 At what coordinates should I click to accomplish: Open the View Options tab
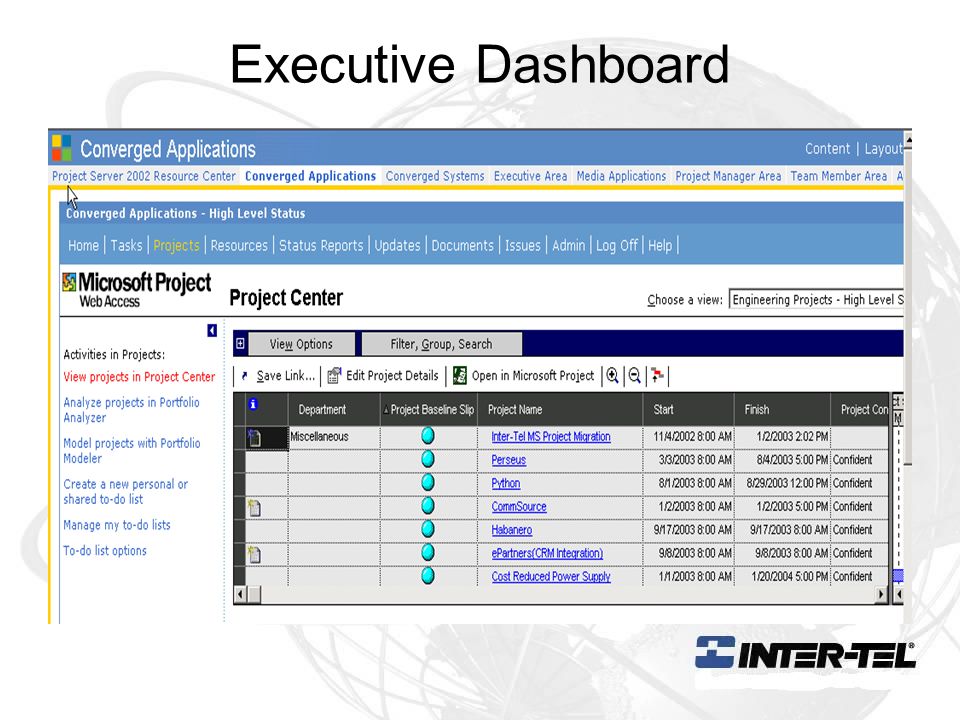tap(301, 344)
